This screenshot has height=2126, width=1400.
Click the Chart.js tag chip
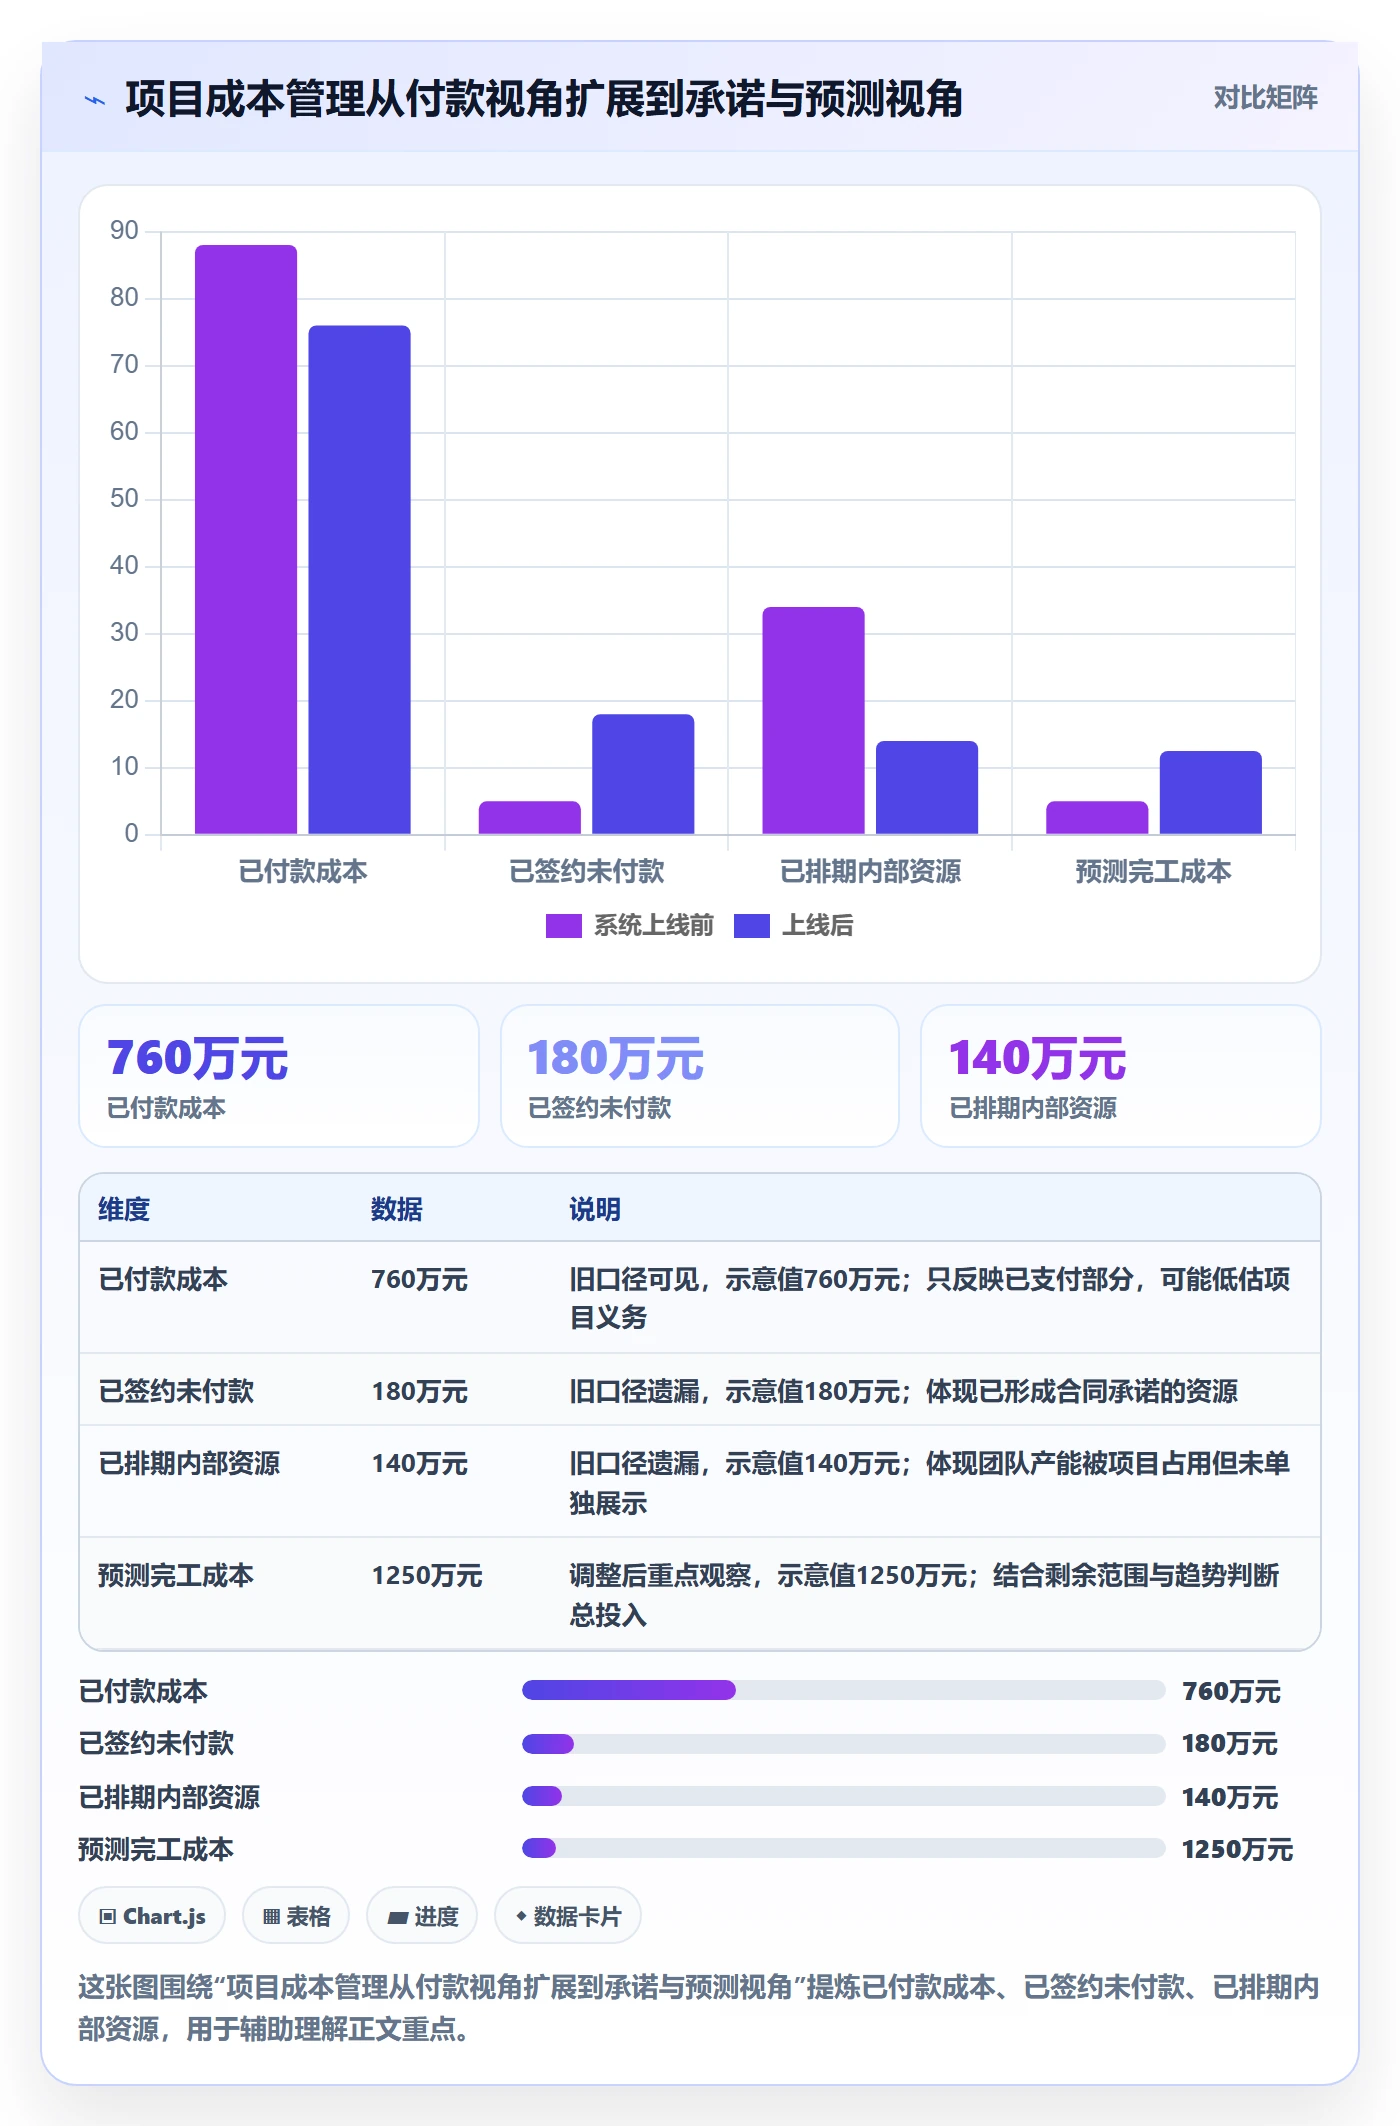coord(152,1916)
